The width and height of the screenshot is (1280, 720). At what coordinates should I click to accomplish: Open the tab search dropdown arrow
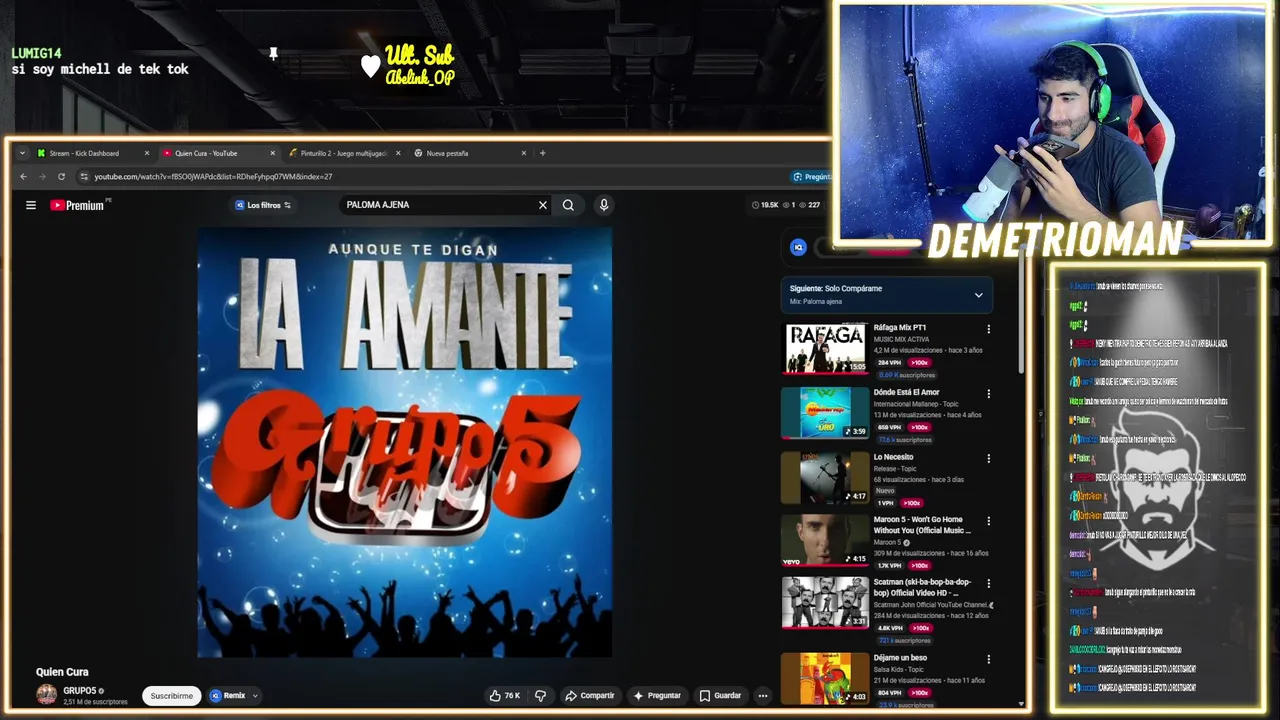coord(22,153)
